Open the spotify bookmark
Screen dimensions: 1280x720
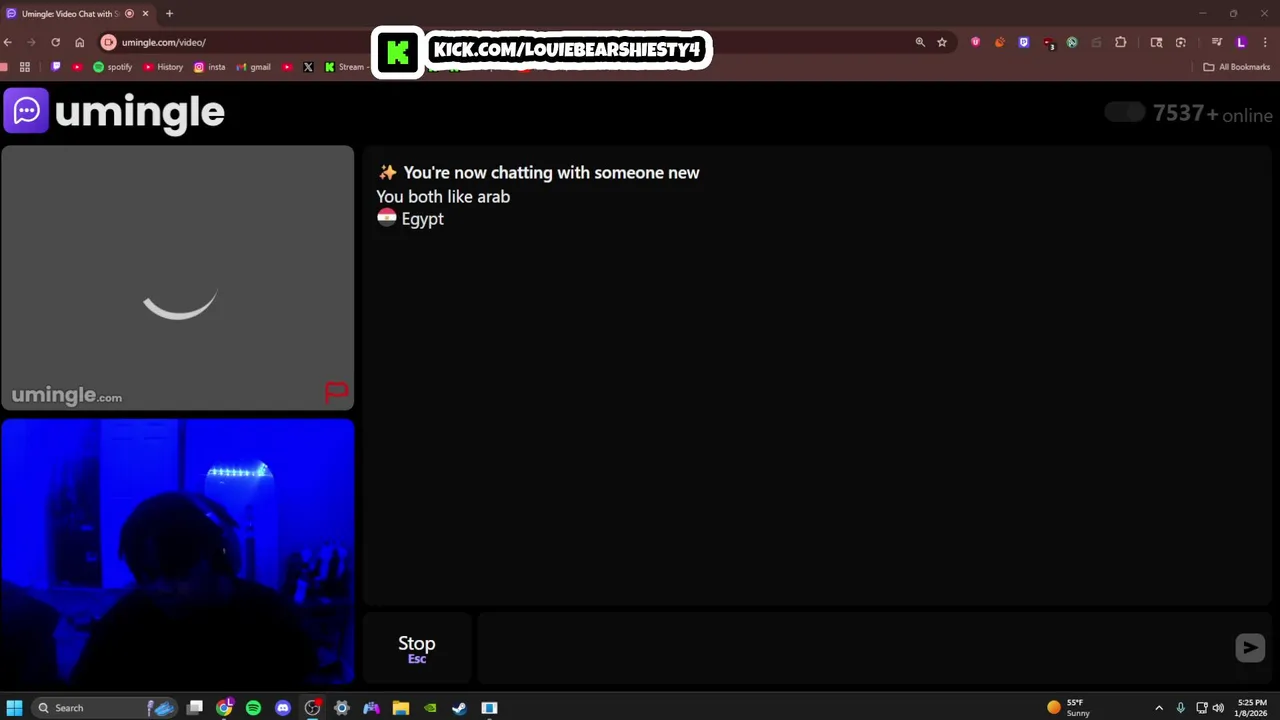[x=112, y=67]
